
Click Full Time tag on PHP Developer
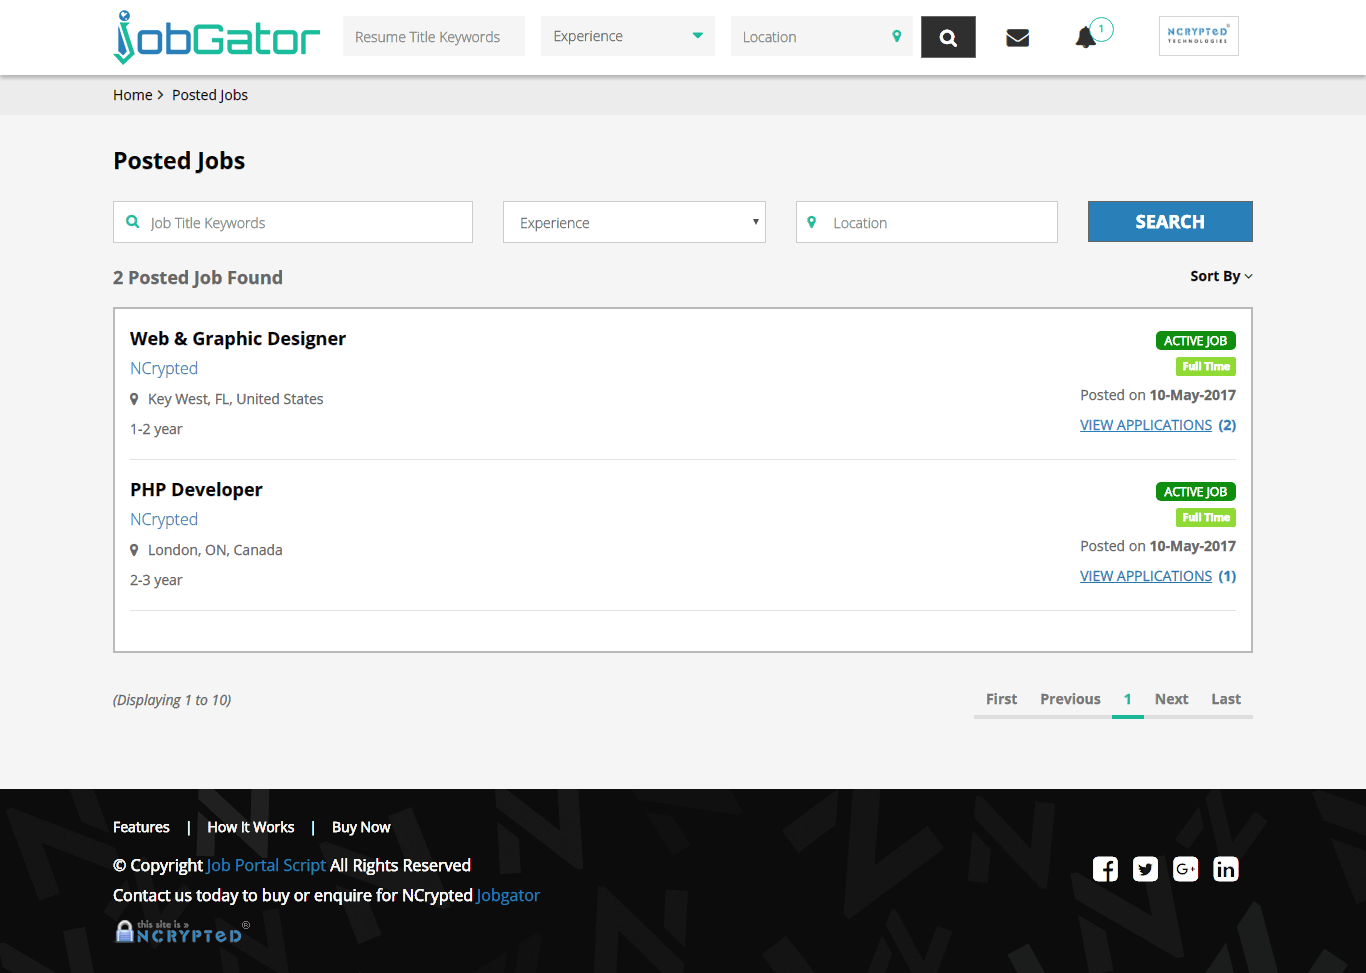pos(1206,518)
